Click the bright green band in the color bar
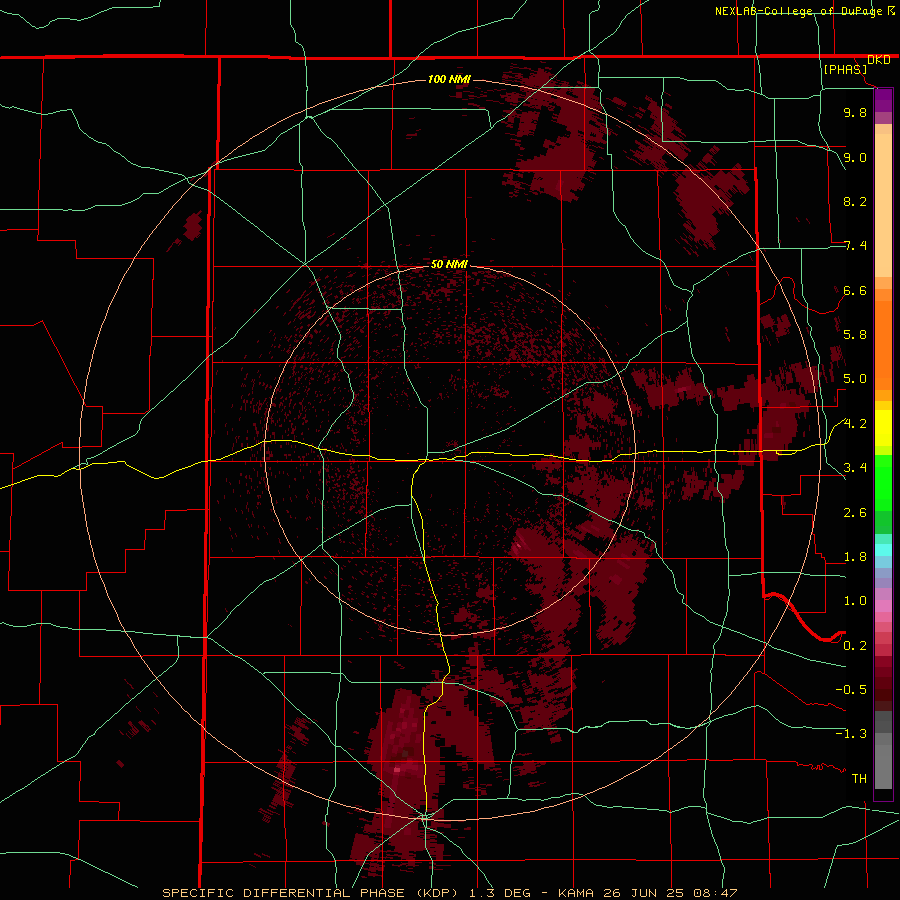This screenshot has width=900, height=900. pos(883,482)
